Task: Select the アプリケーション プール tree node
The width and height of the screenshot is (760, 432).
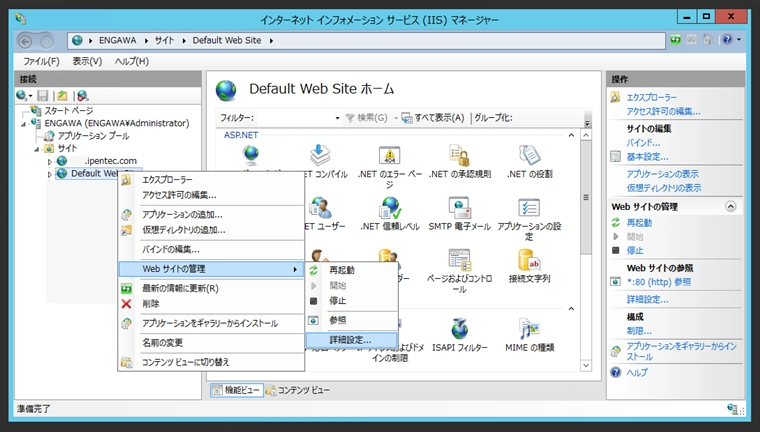Action: [93, 136]
